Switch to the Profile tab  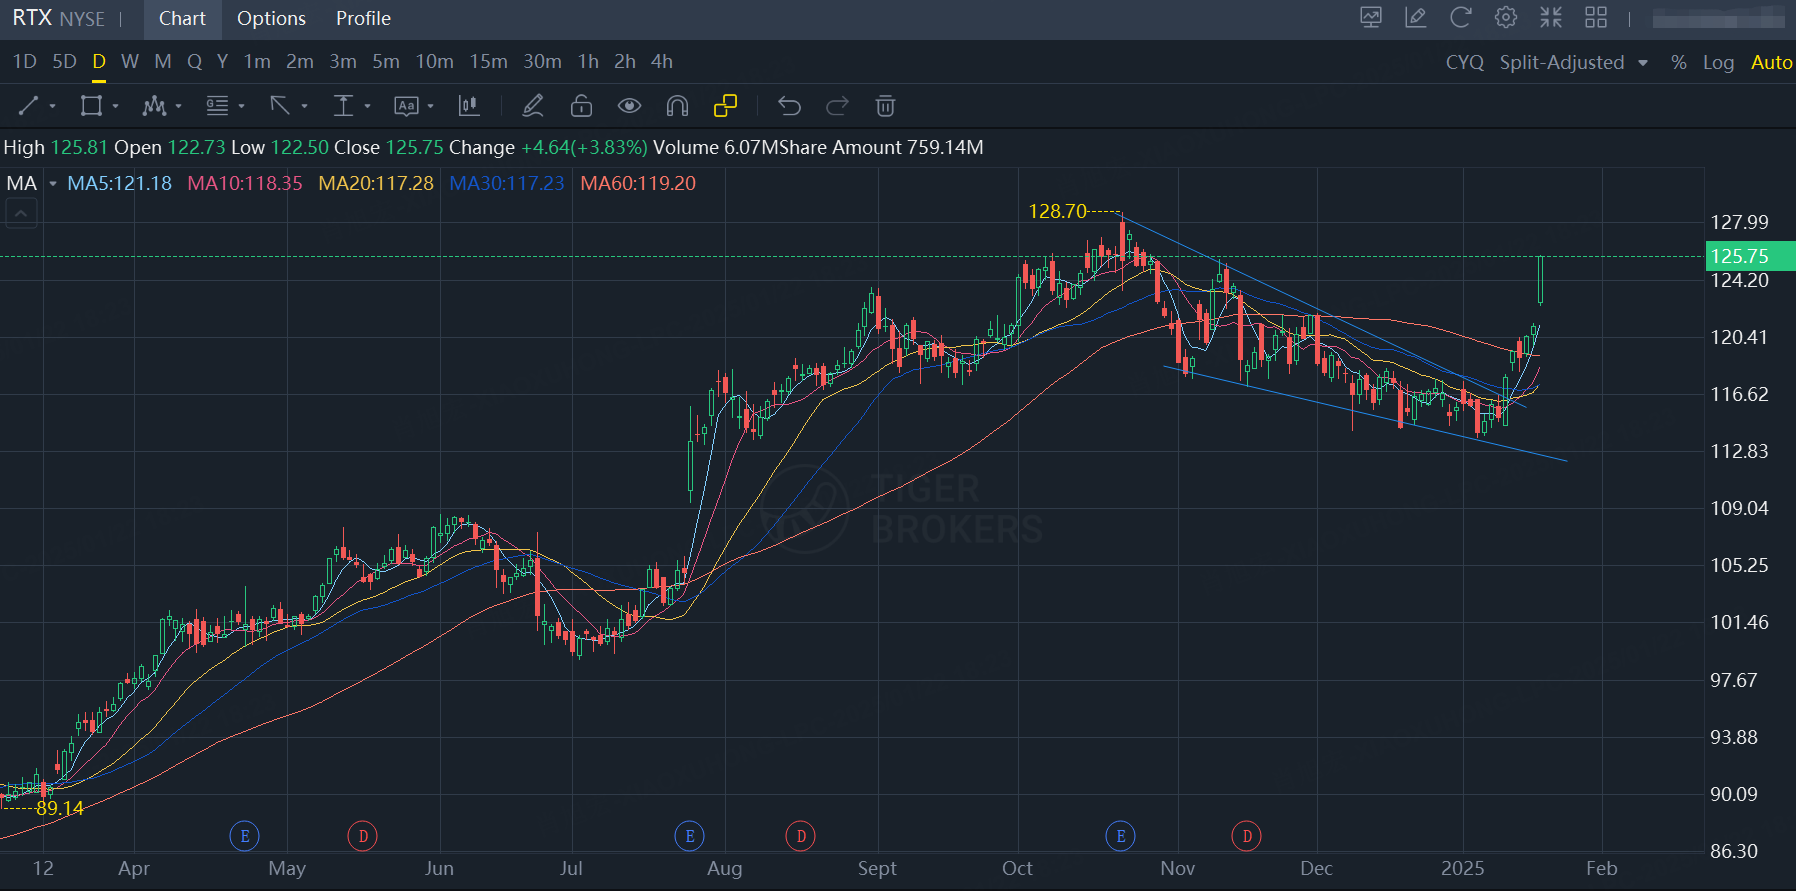[x=363, y=19]
